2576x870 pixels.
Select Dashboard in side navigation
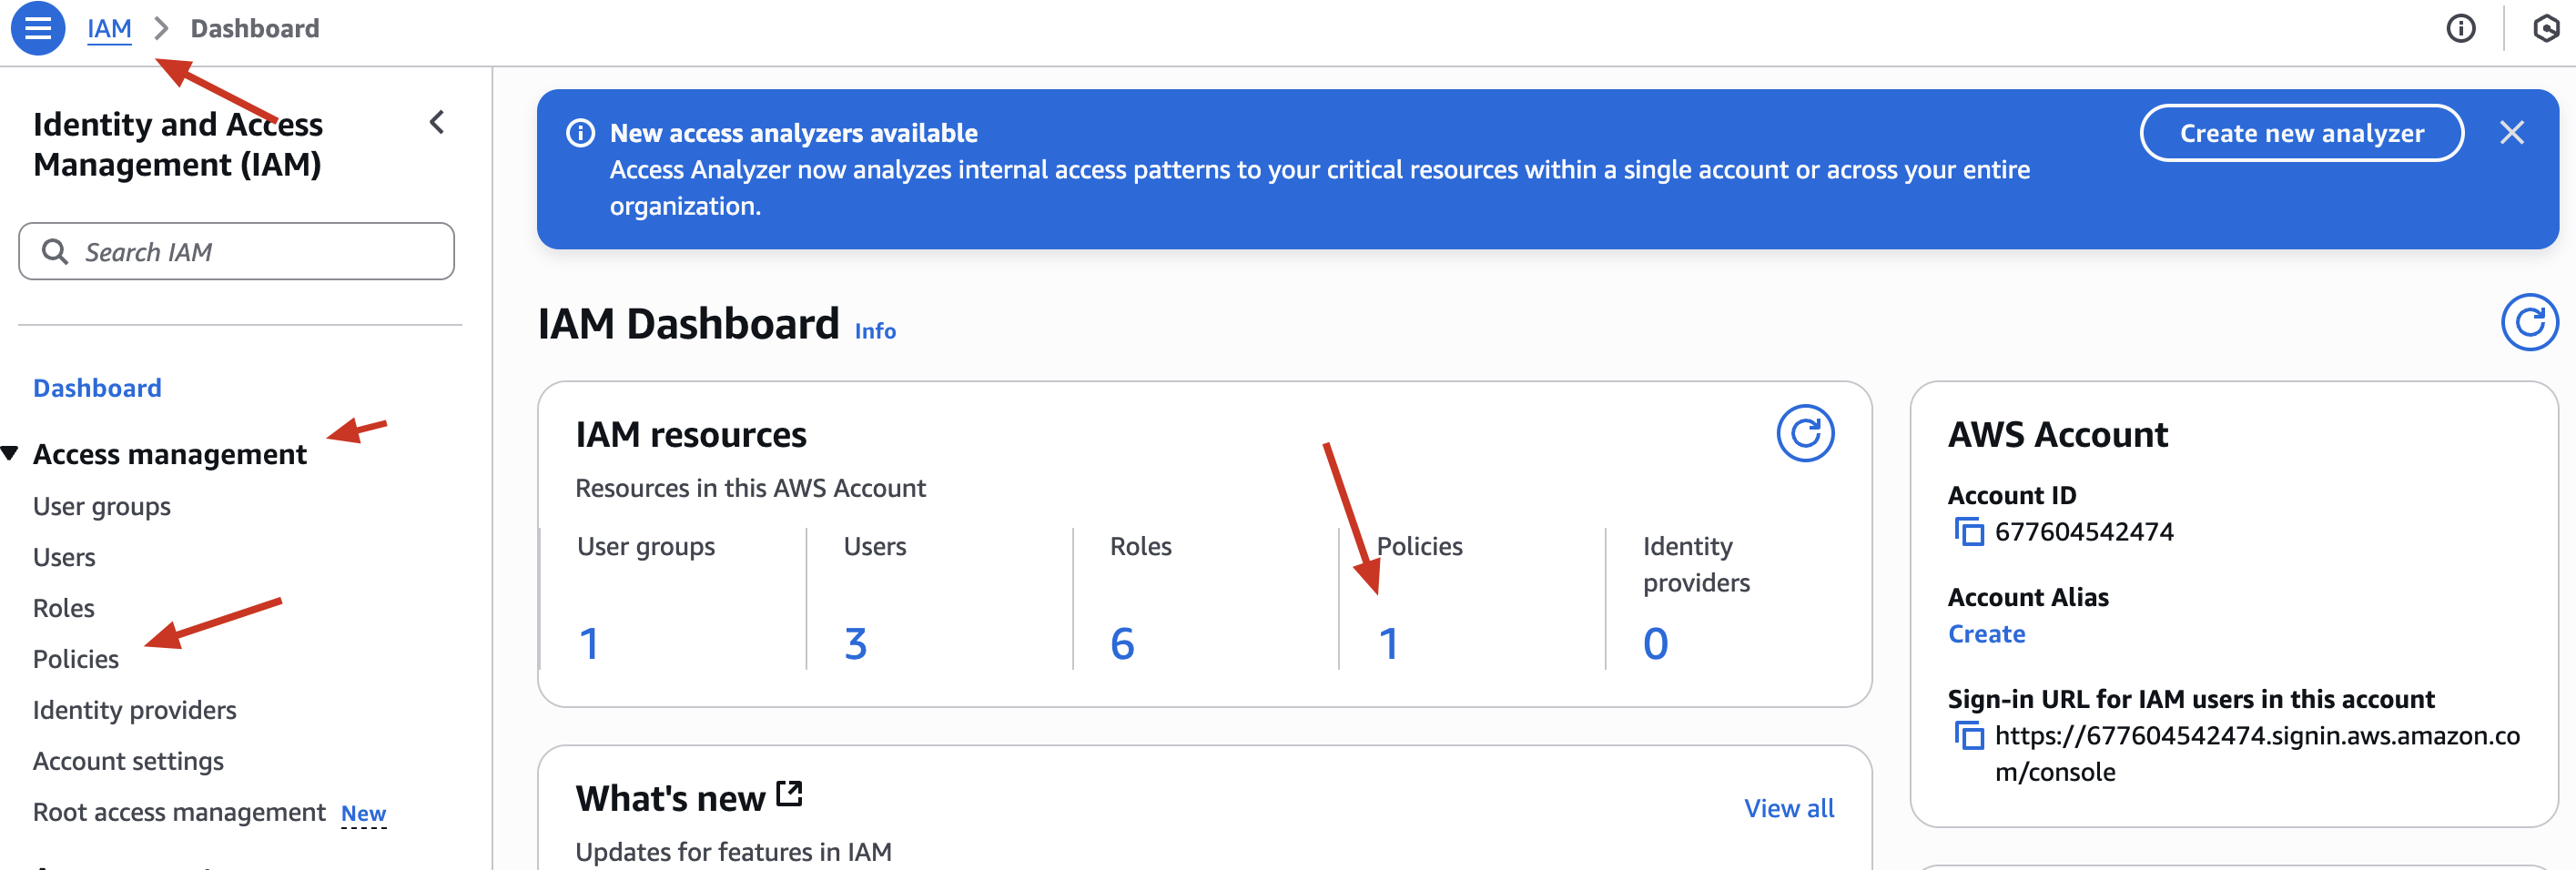[97, 387]
